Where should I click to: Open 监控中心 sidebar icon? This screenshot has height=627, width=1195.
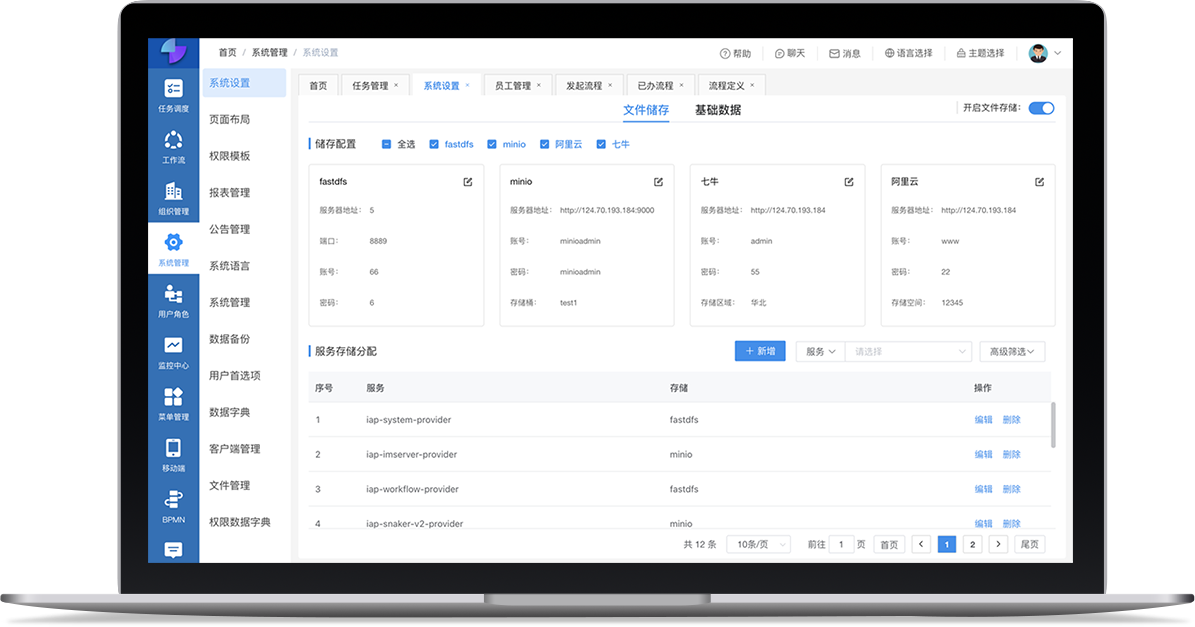[173, 352]
